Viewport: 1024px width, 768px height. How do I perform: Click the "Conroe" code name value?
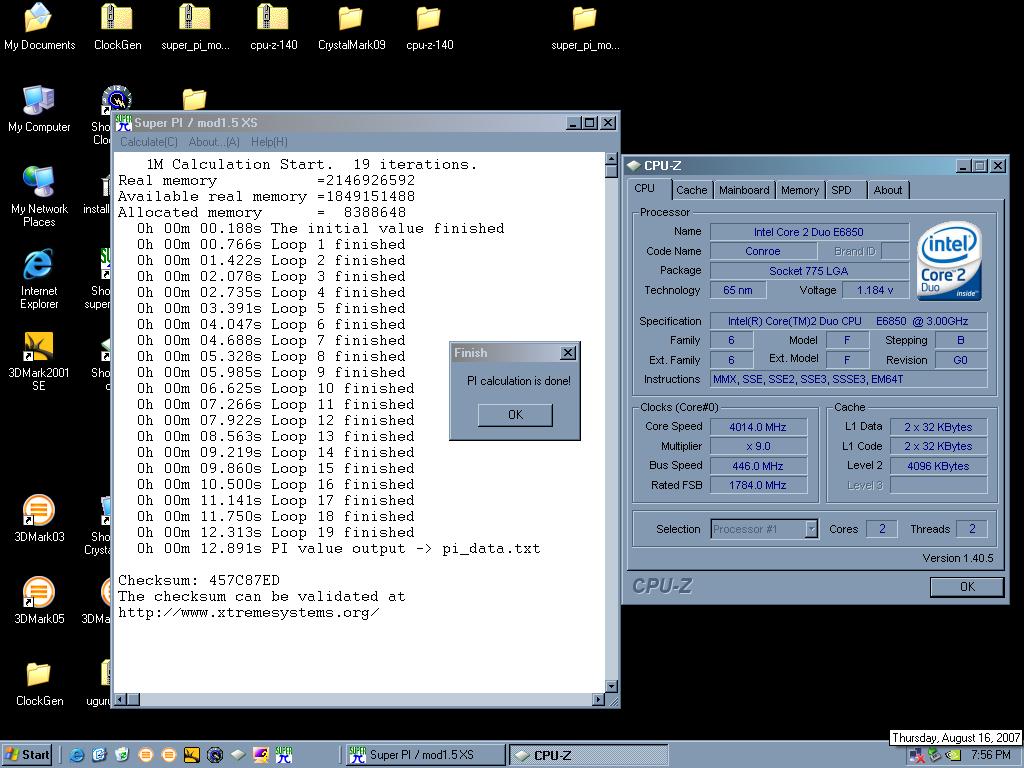[762, 251]
